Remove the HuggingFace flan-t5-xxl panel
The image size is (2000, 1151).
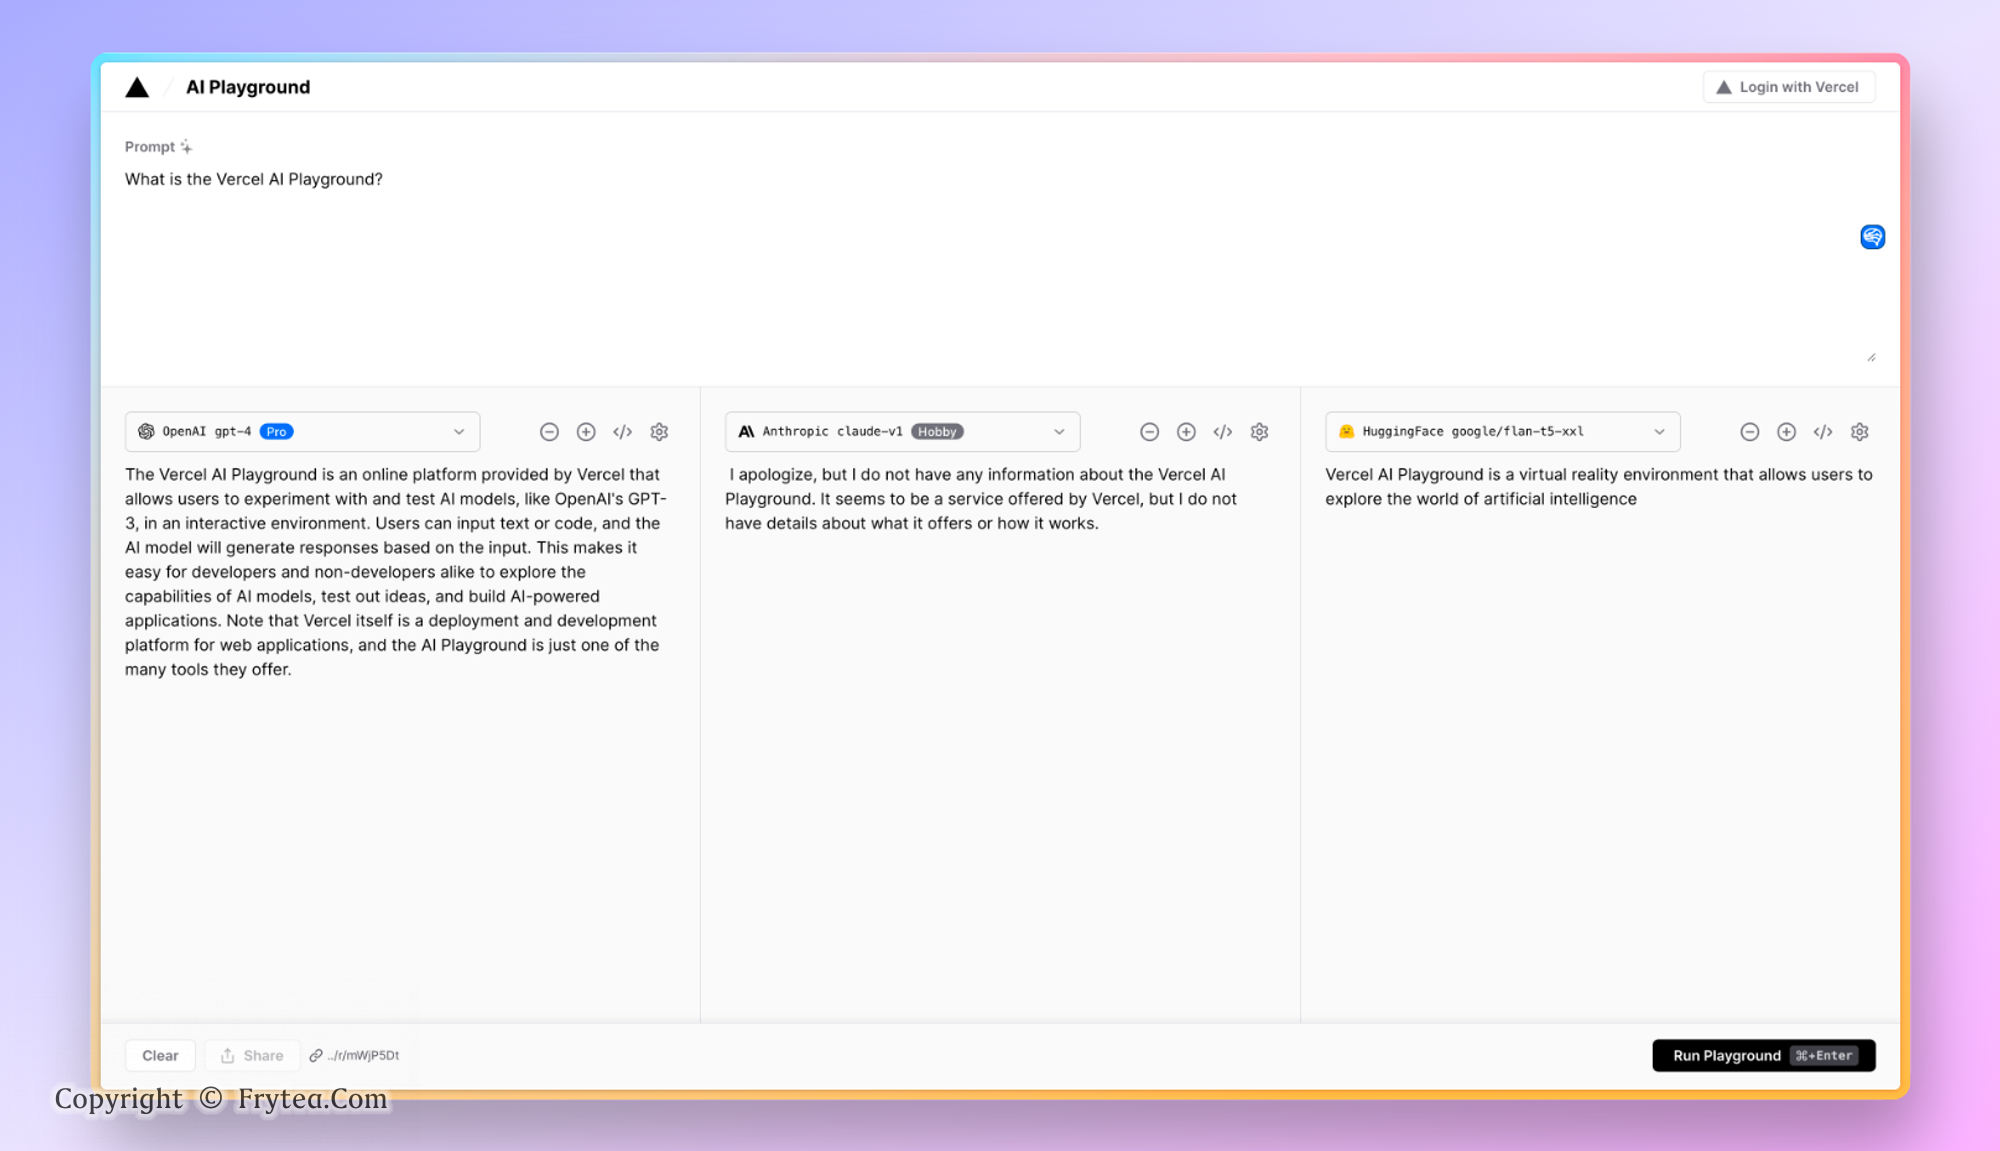pos(1749,432)
